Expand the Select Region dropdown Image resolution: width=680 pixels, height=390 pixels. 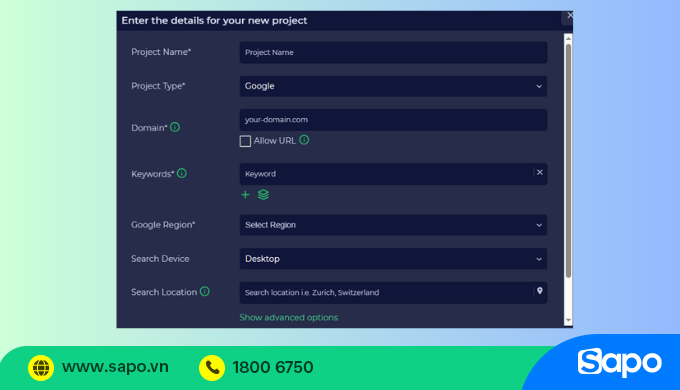pyautogui.click(x=393, y=225)
